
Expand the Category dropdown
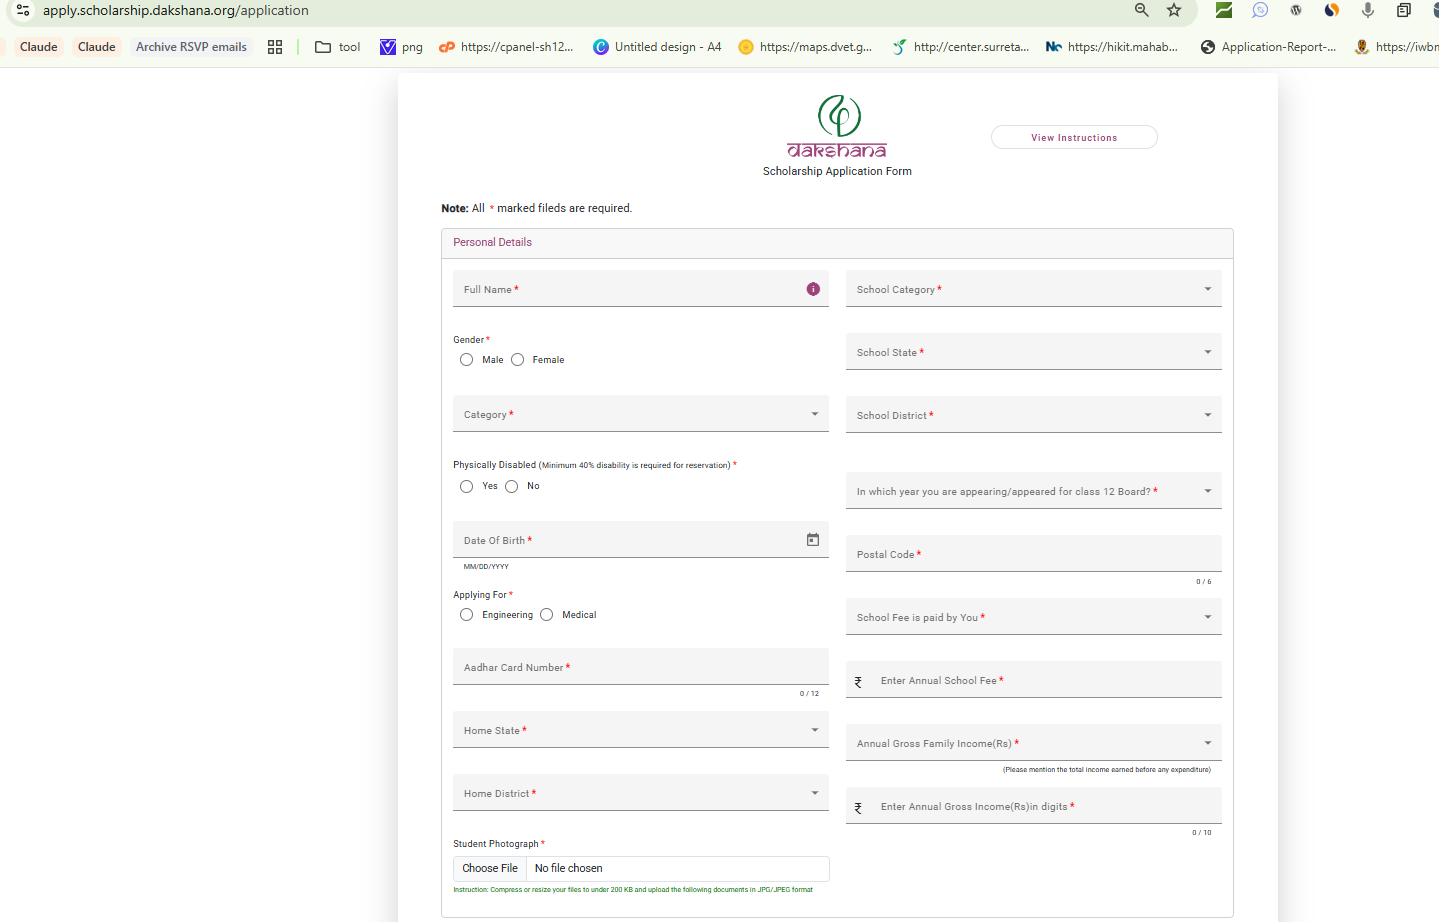[x=641, y=414]
